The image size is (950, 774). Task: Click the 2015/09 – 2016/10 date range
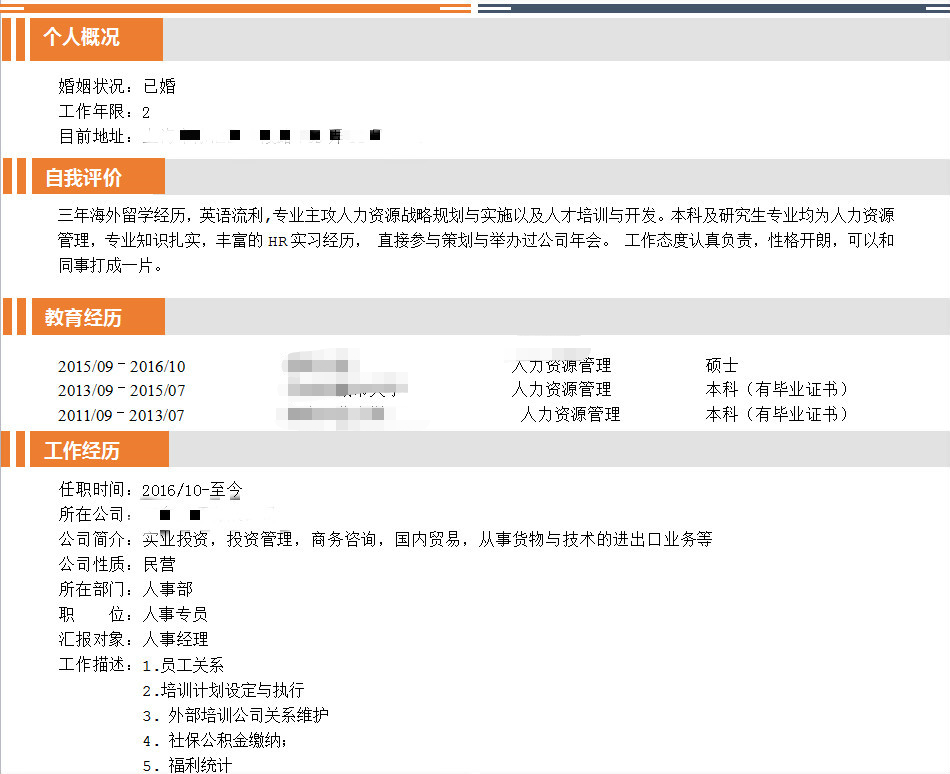(x=121, y=367)
